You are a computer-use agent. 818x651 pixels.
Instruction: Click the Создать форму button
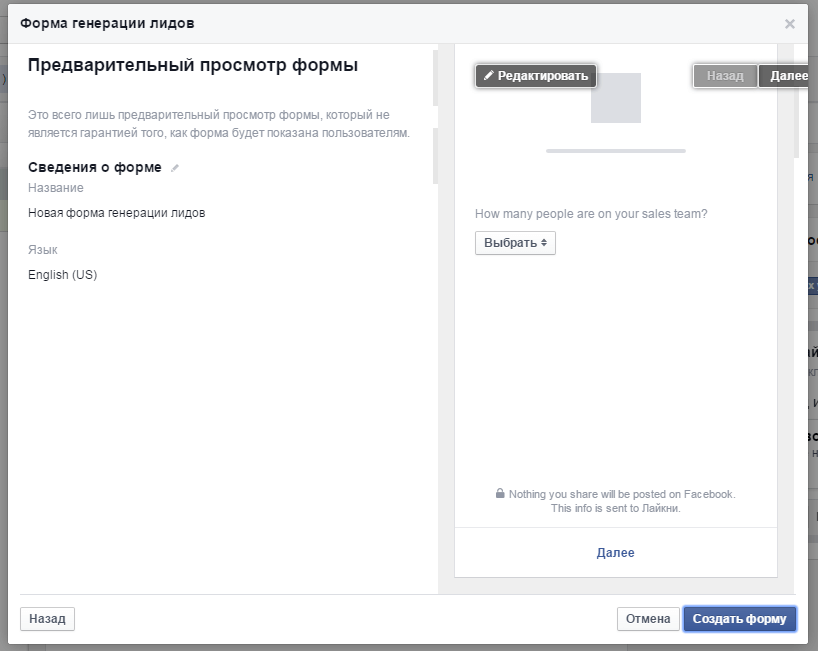pyautogui.click(x=739, y=619)
